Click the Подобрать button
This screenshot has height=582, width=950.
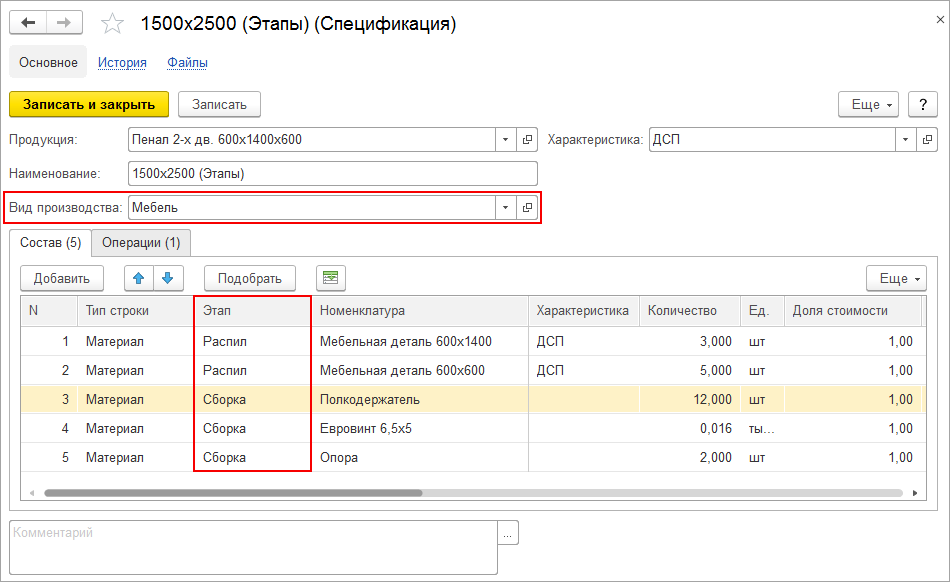point(249,278)
